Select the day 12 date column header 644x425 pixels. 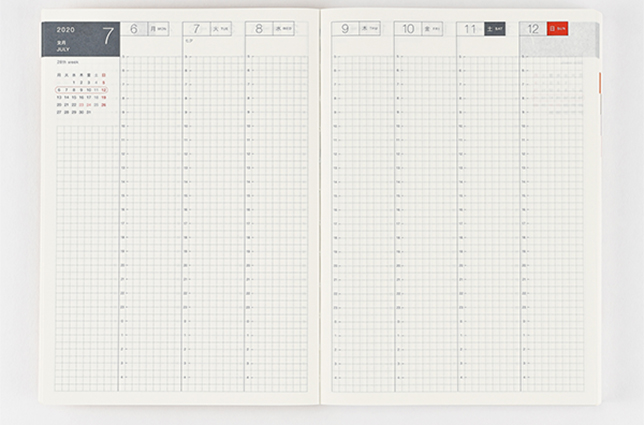pyautogui.click(x=533, y=29)
